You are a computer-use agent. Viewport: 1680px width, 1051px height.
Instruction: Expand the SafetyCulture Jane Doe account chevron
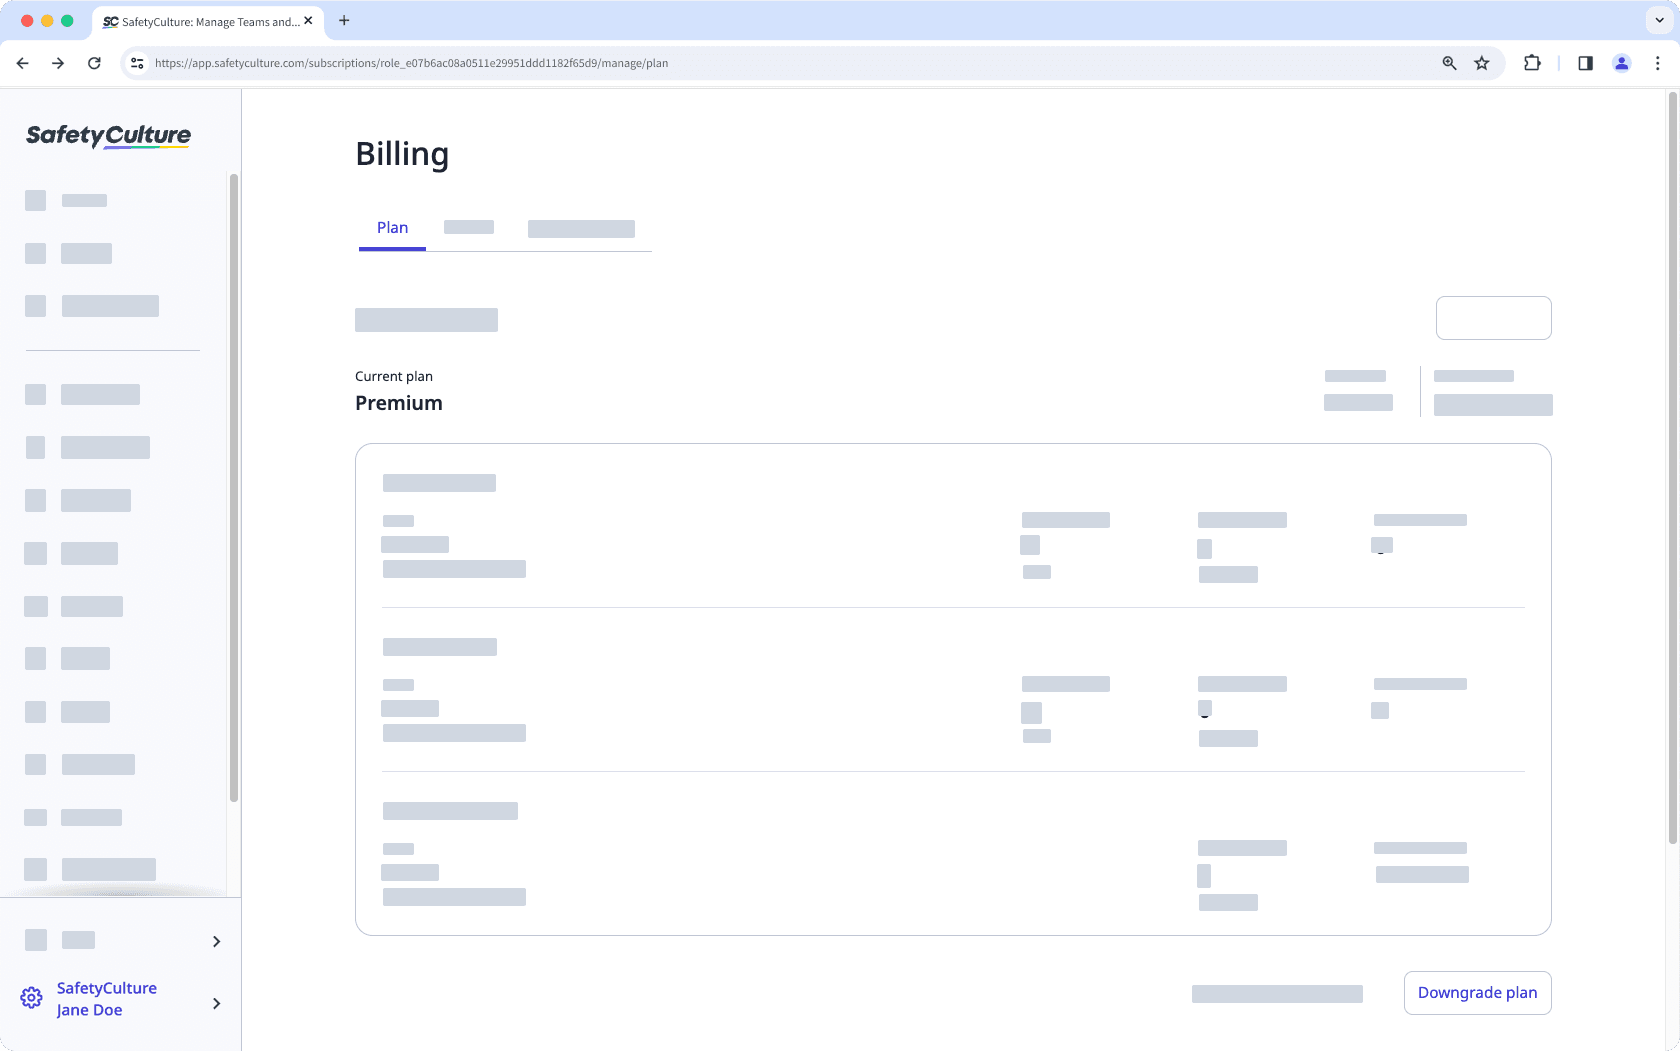pos(216,1003)
